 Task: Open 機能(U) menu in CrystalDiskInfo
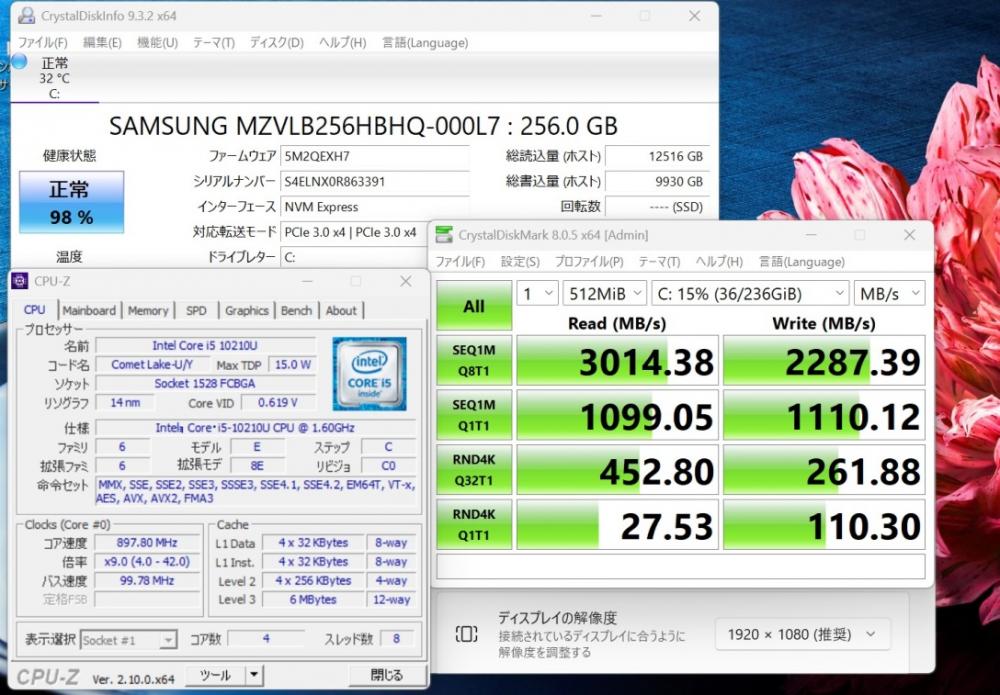click(x=158, y=43)
